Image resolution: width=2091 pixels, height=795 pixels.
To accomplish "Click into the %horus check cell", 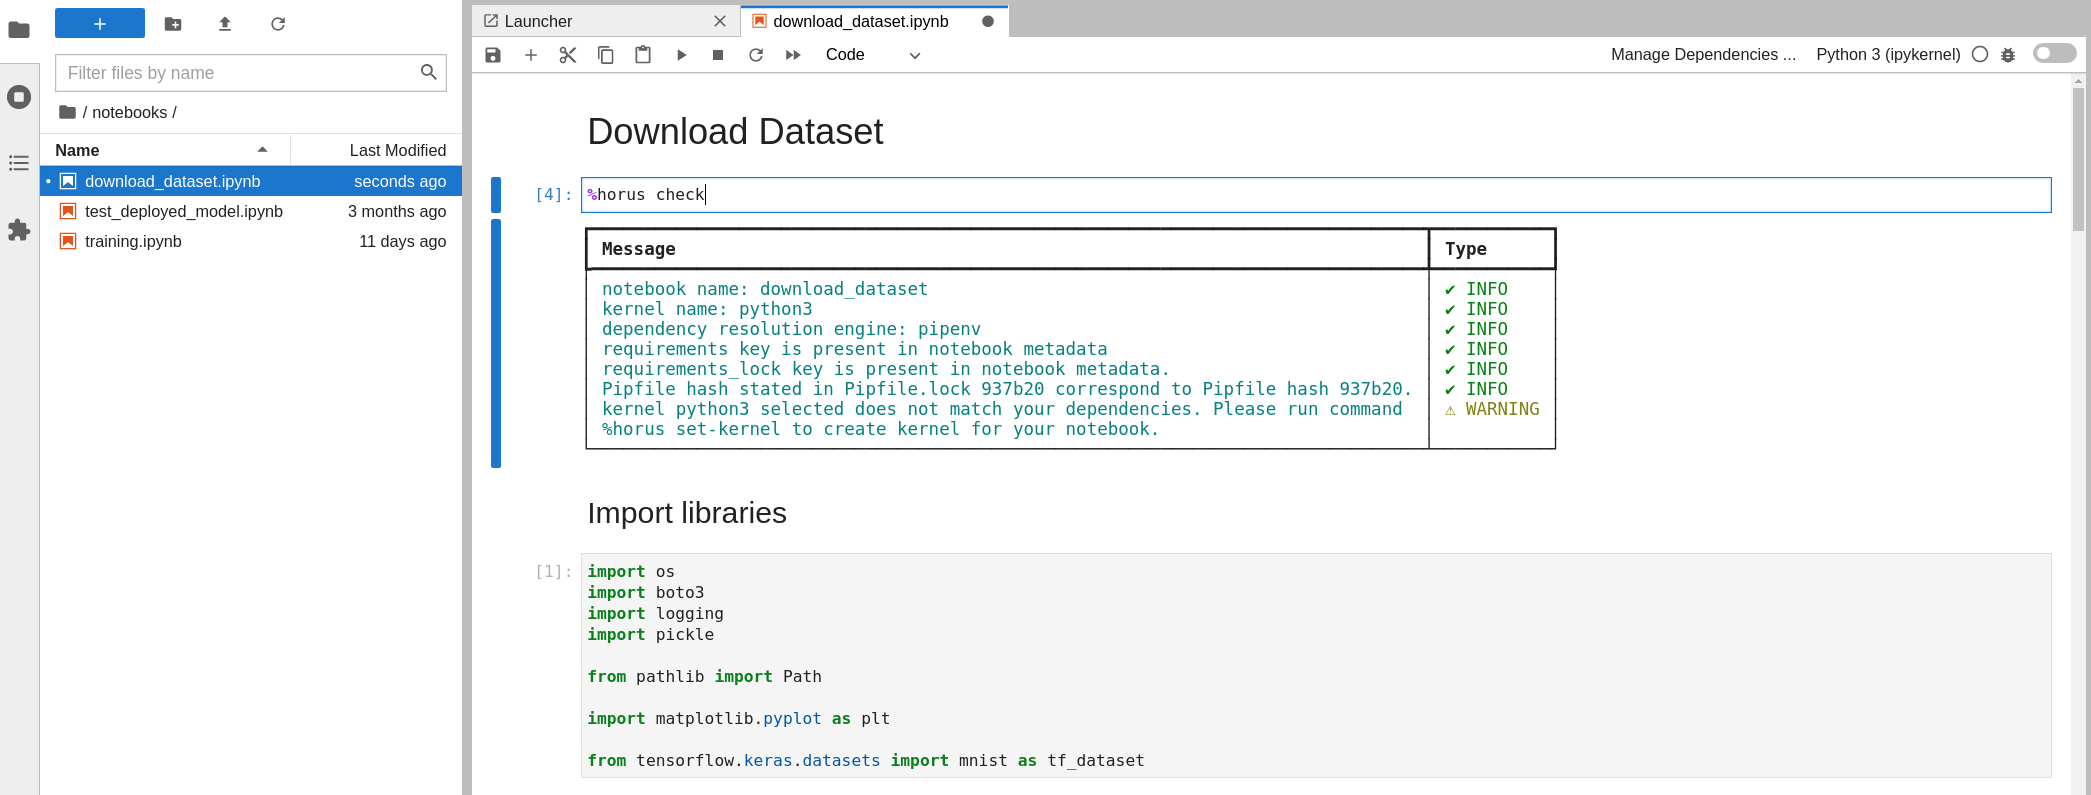I will (1316, 195).
